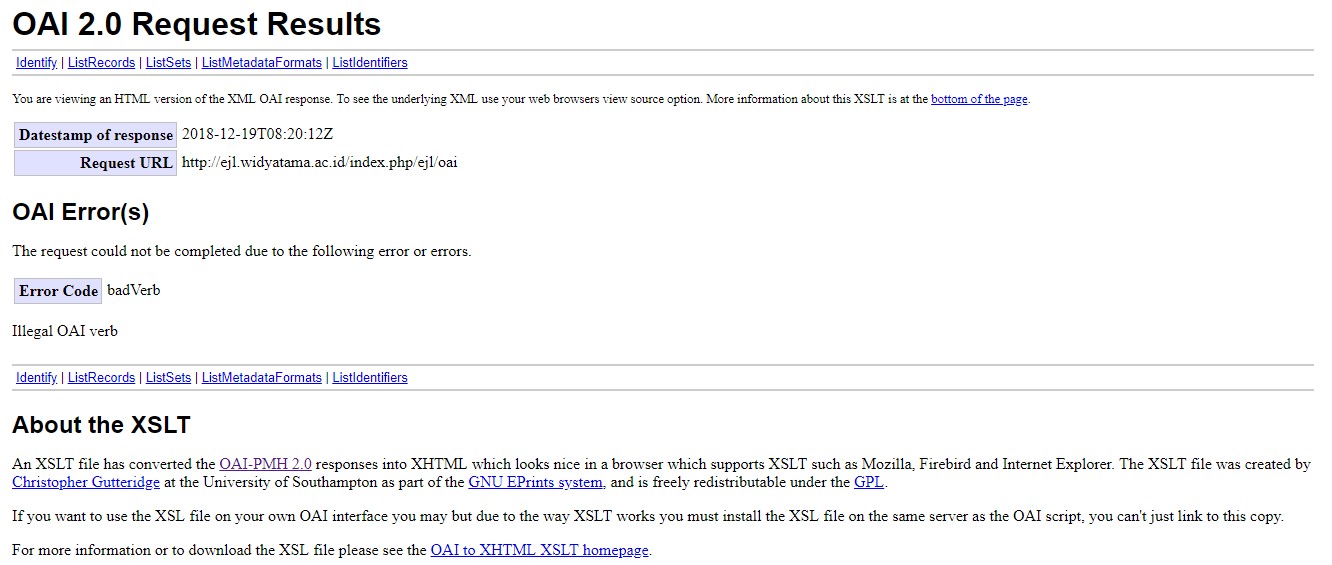Select ListSets in the lower navigation bar
The height and width of the screenshot is (565, 1332).
[x=168, y=377]
